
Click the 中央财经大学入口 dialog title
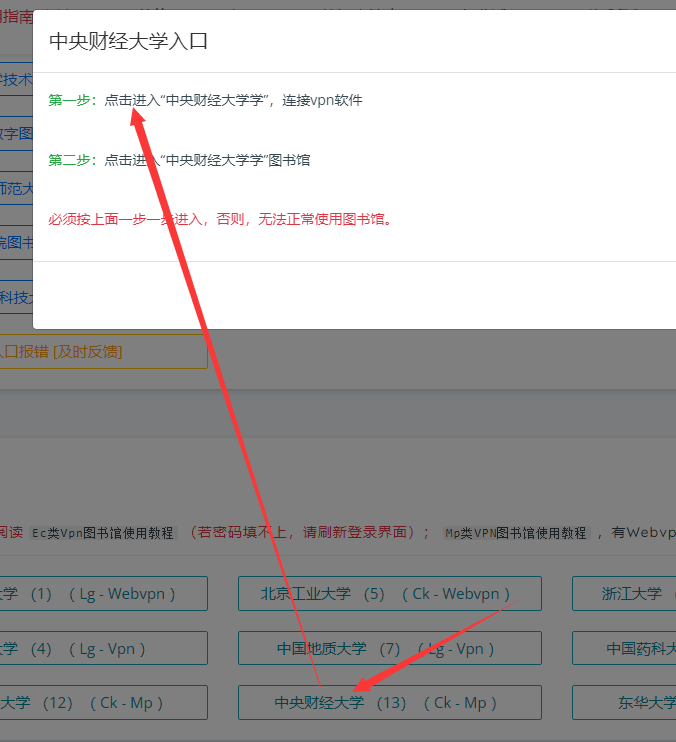coord(128,41)
